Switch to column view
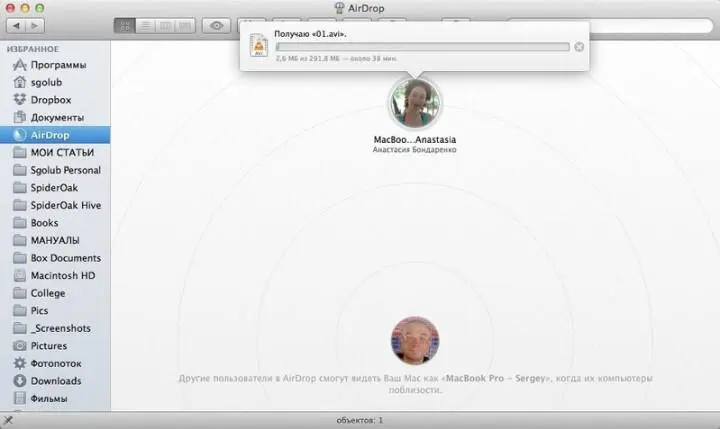 tap(165, 26)
